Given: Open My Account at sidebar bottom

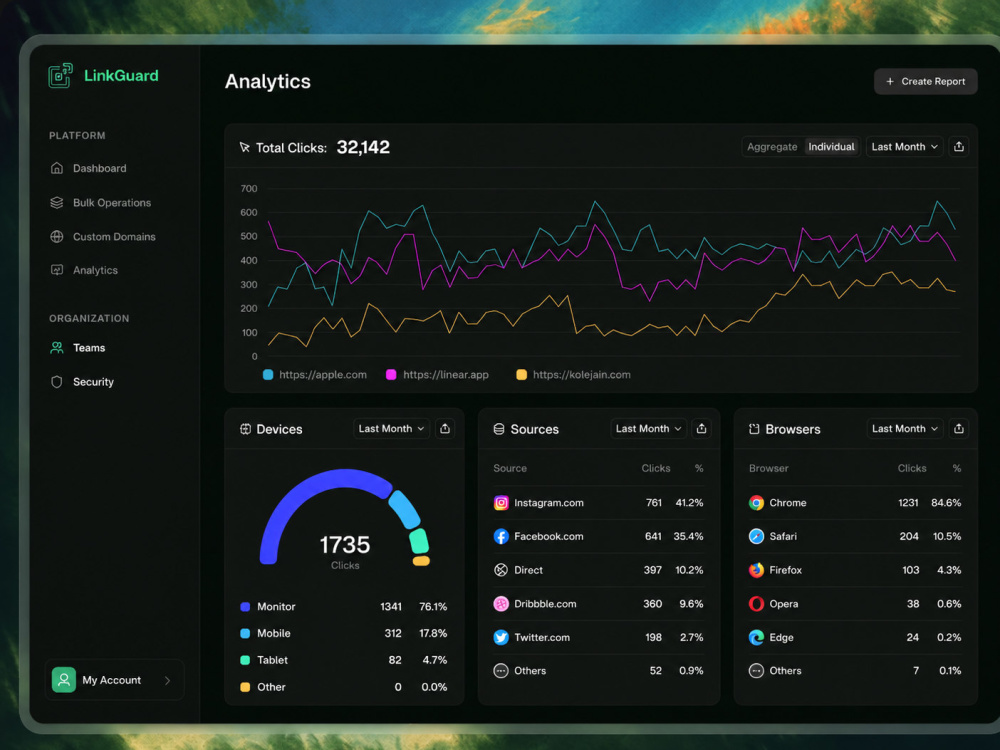Looking at the screenshot, I should pos(115,680).
